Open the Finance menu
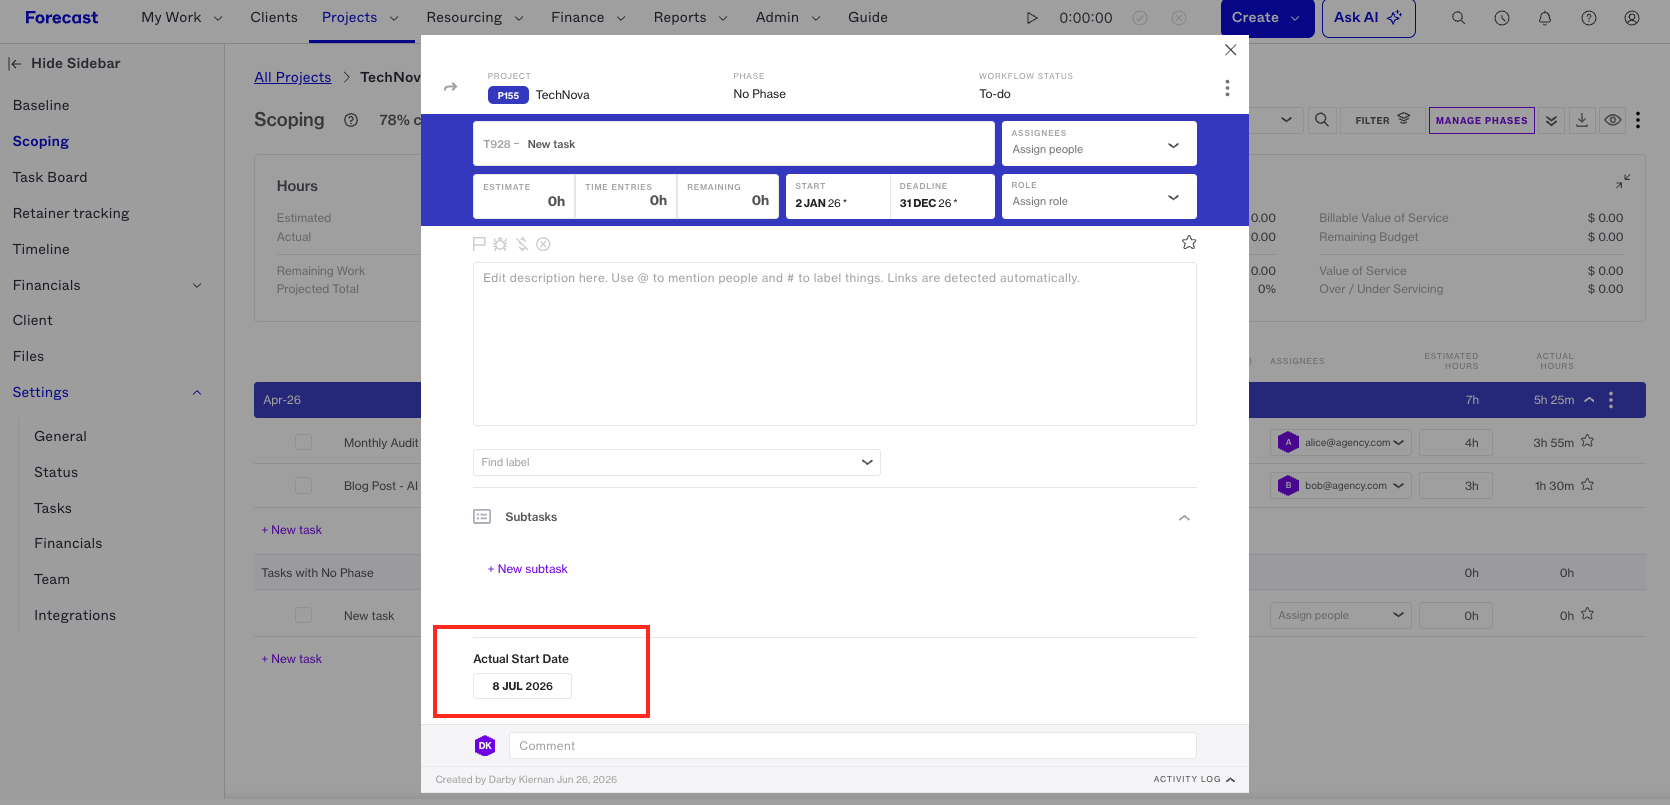The image size is (1670, 805). 588,18
